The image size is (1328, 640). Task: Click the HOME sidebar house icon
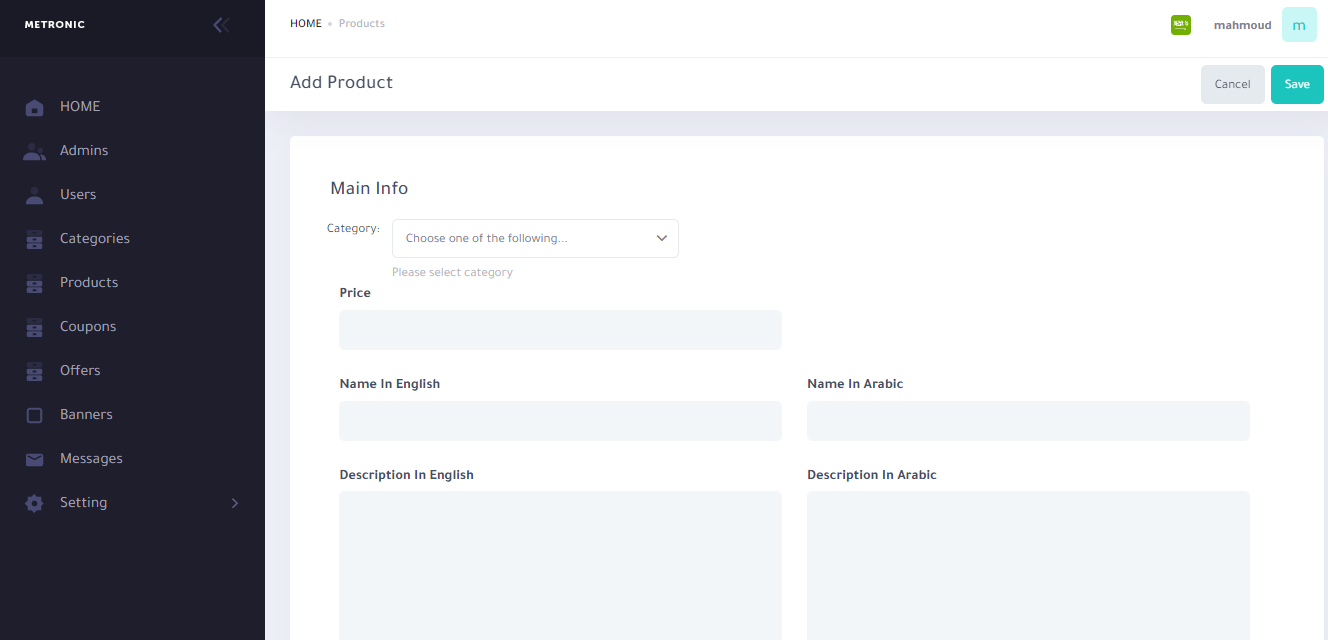(x=34, y=107)
